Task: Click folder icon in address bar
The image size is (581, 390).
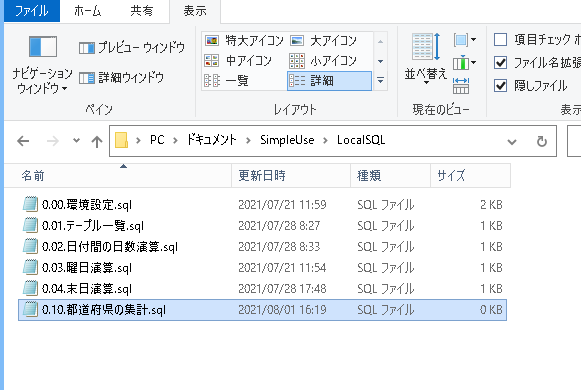Action: coord(122,141)
